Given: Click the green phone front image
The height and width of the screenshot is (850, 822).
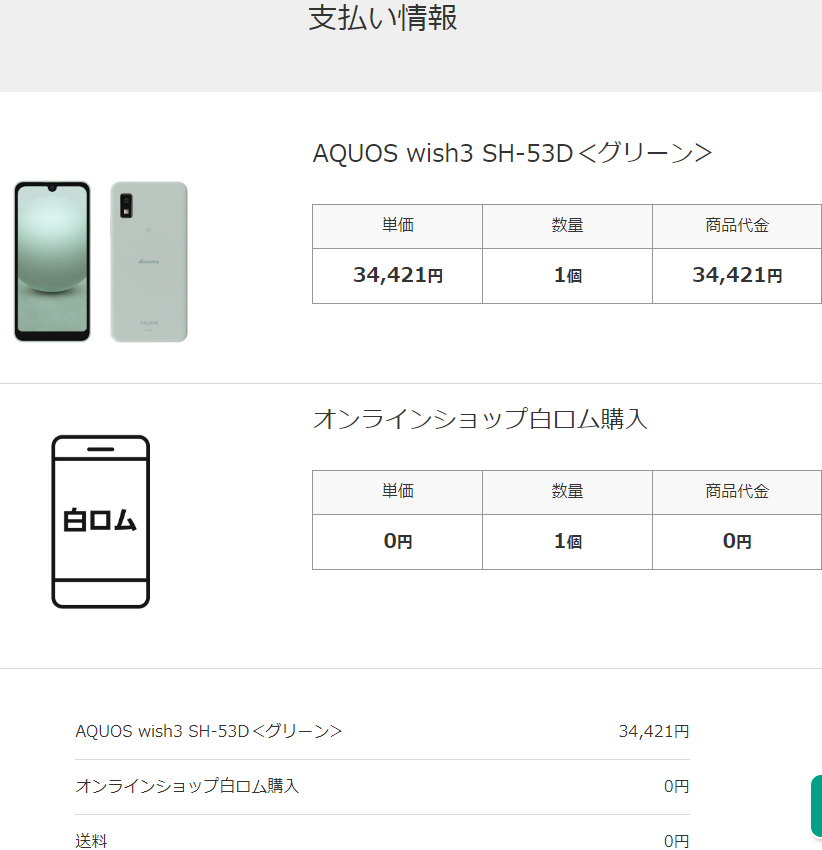Looking at the screenshot, I should (52, 262).
